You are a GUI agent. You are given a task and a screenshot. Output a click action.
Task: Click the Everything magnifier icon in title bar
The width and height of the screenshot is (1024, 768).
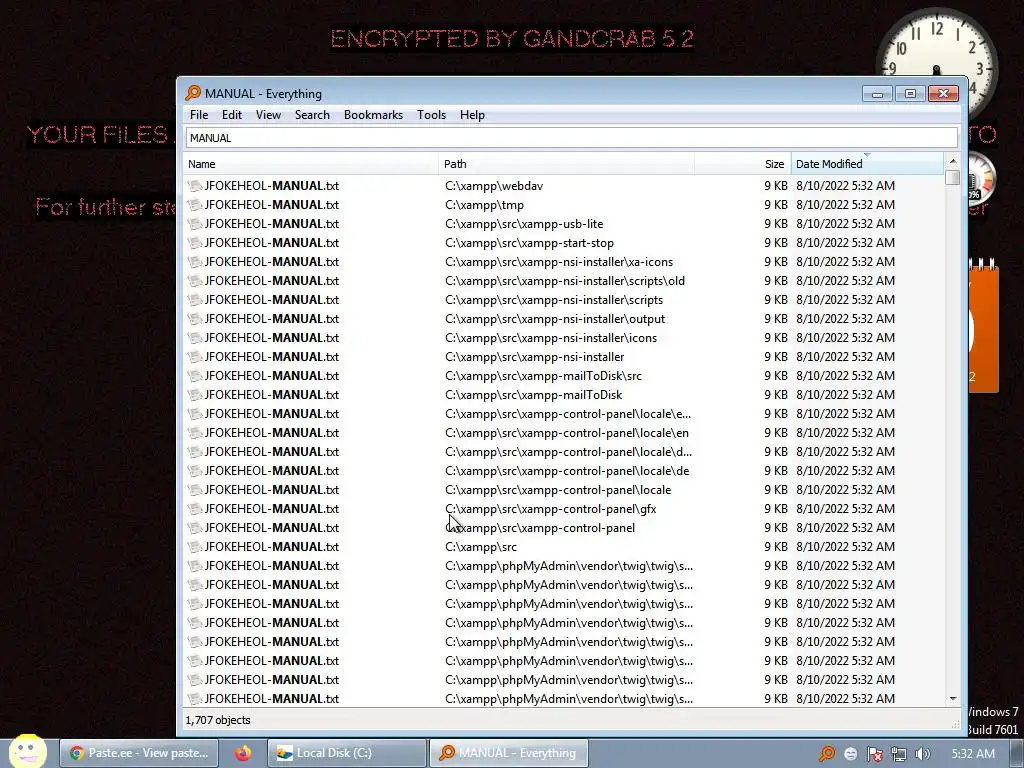point(193,93)
